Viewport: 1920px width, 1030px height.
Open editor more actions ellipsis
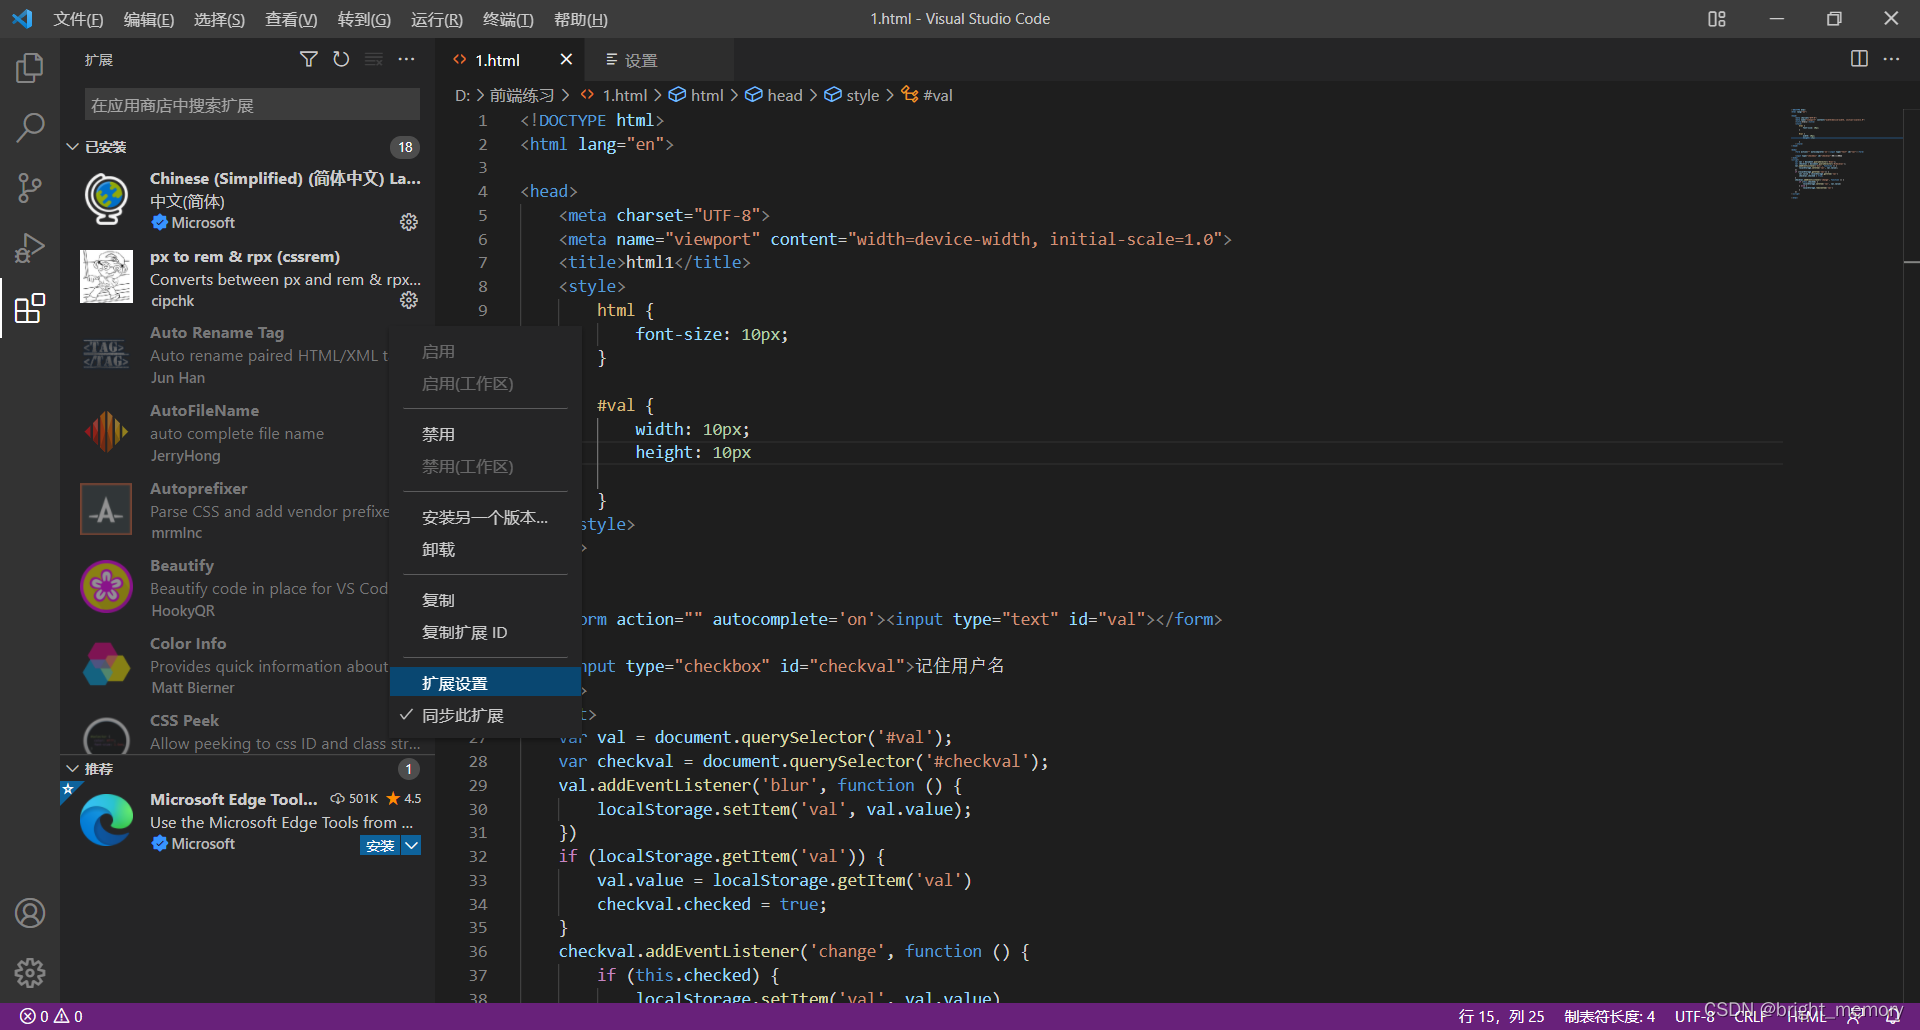1891,59
